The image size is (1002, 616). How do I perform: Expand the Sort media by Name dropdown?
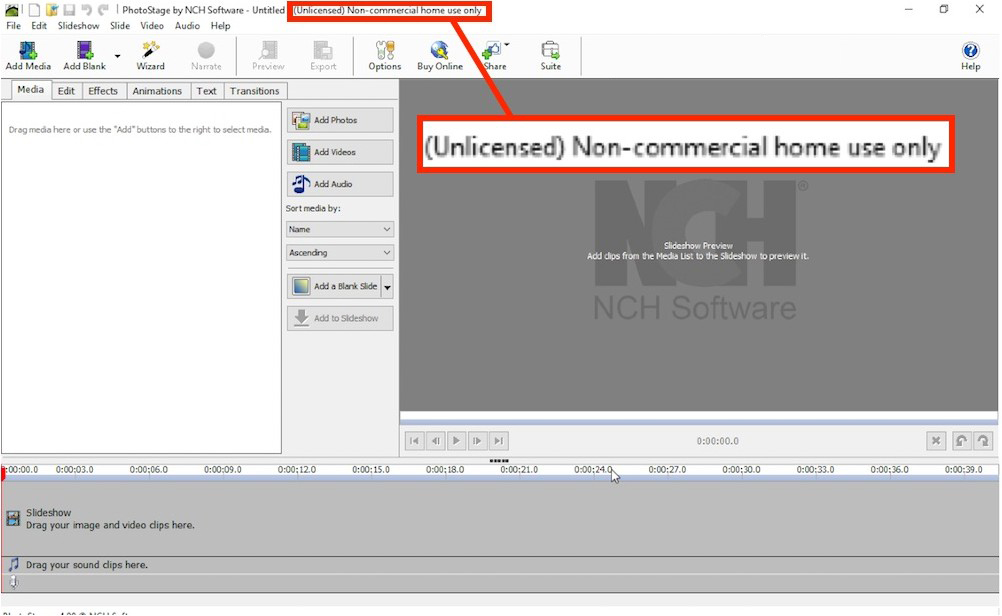(340, 229)
